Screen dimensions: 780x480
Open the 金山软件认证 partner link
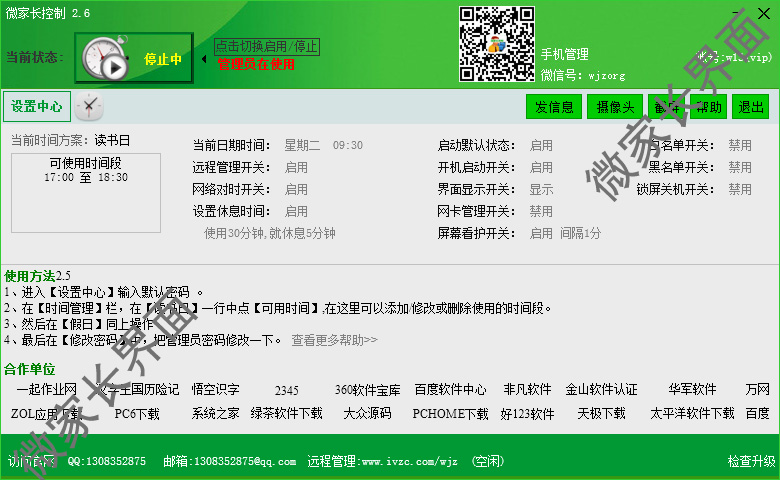click(x=601, y=389)
